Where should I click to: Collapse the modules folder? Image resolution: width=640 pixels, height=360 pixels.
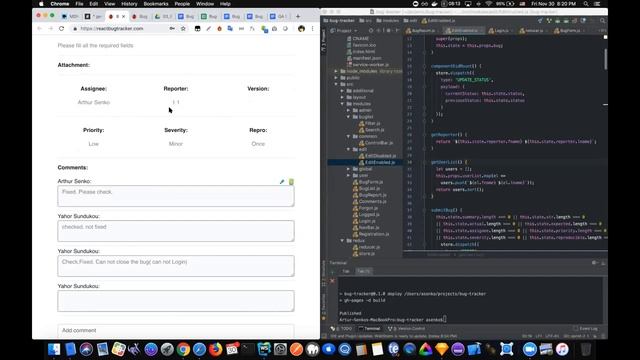click(342, 104)
